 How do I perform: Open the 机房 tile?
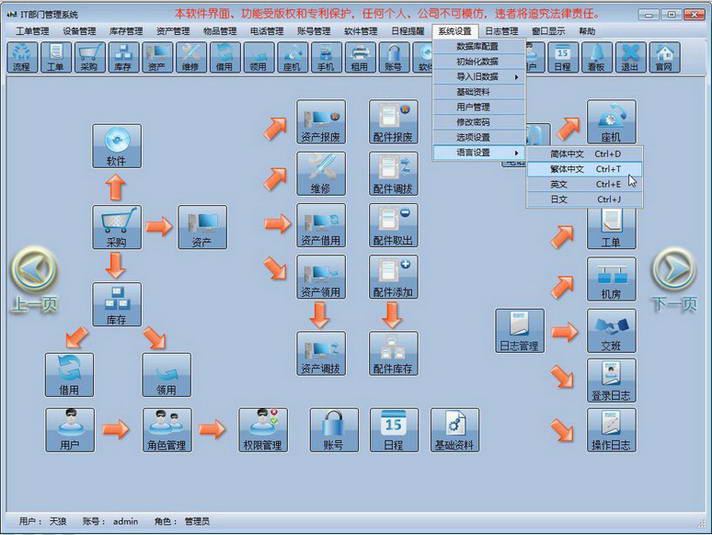pyautogui.click(x=611, y=279)
